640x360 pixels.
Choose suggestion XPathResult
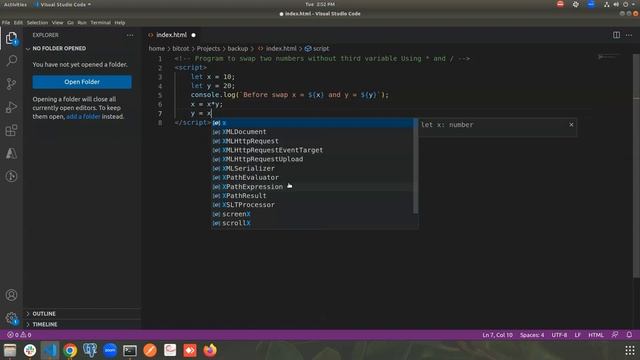point(313,196)
